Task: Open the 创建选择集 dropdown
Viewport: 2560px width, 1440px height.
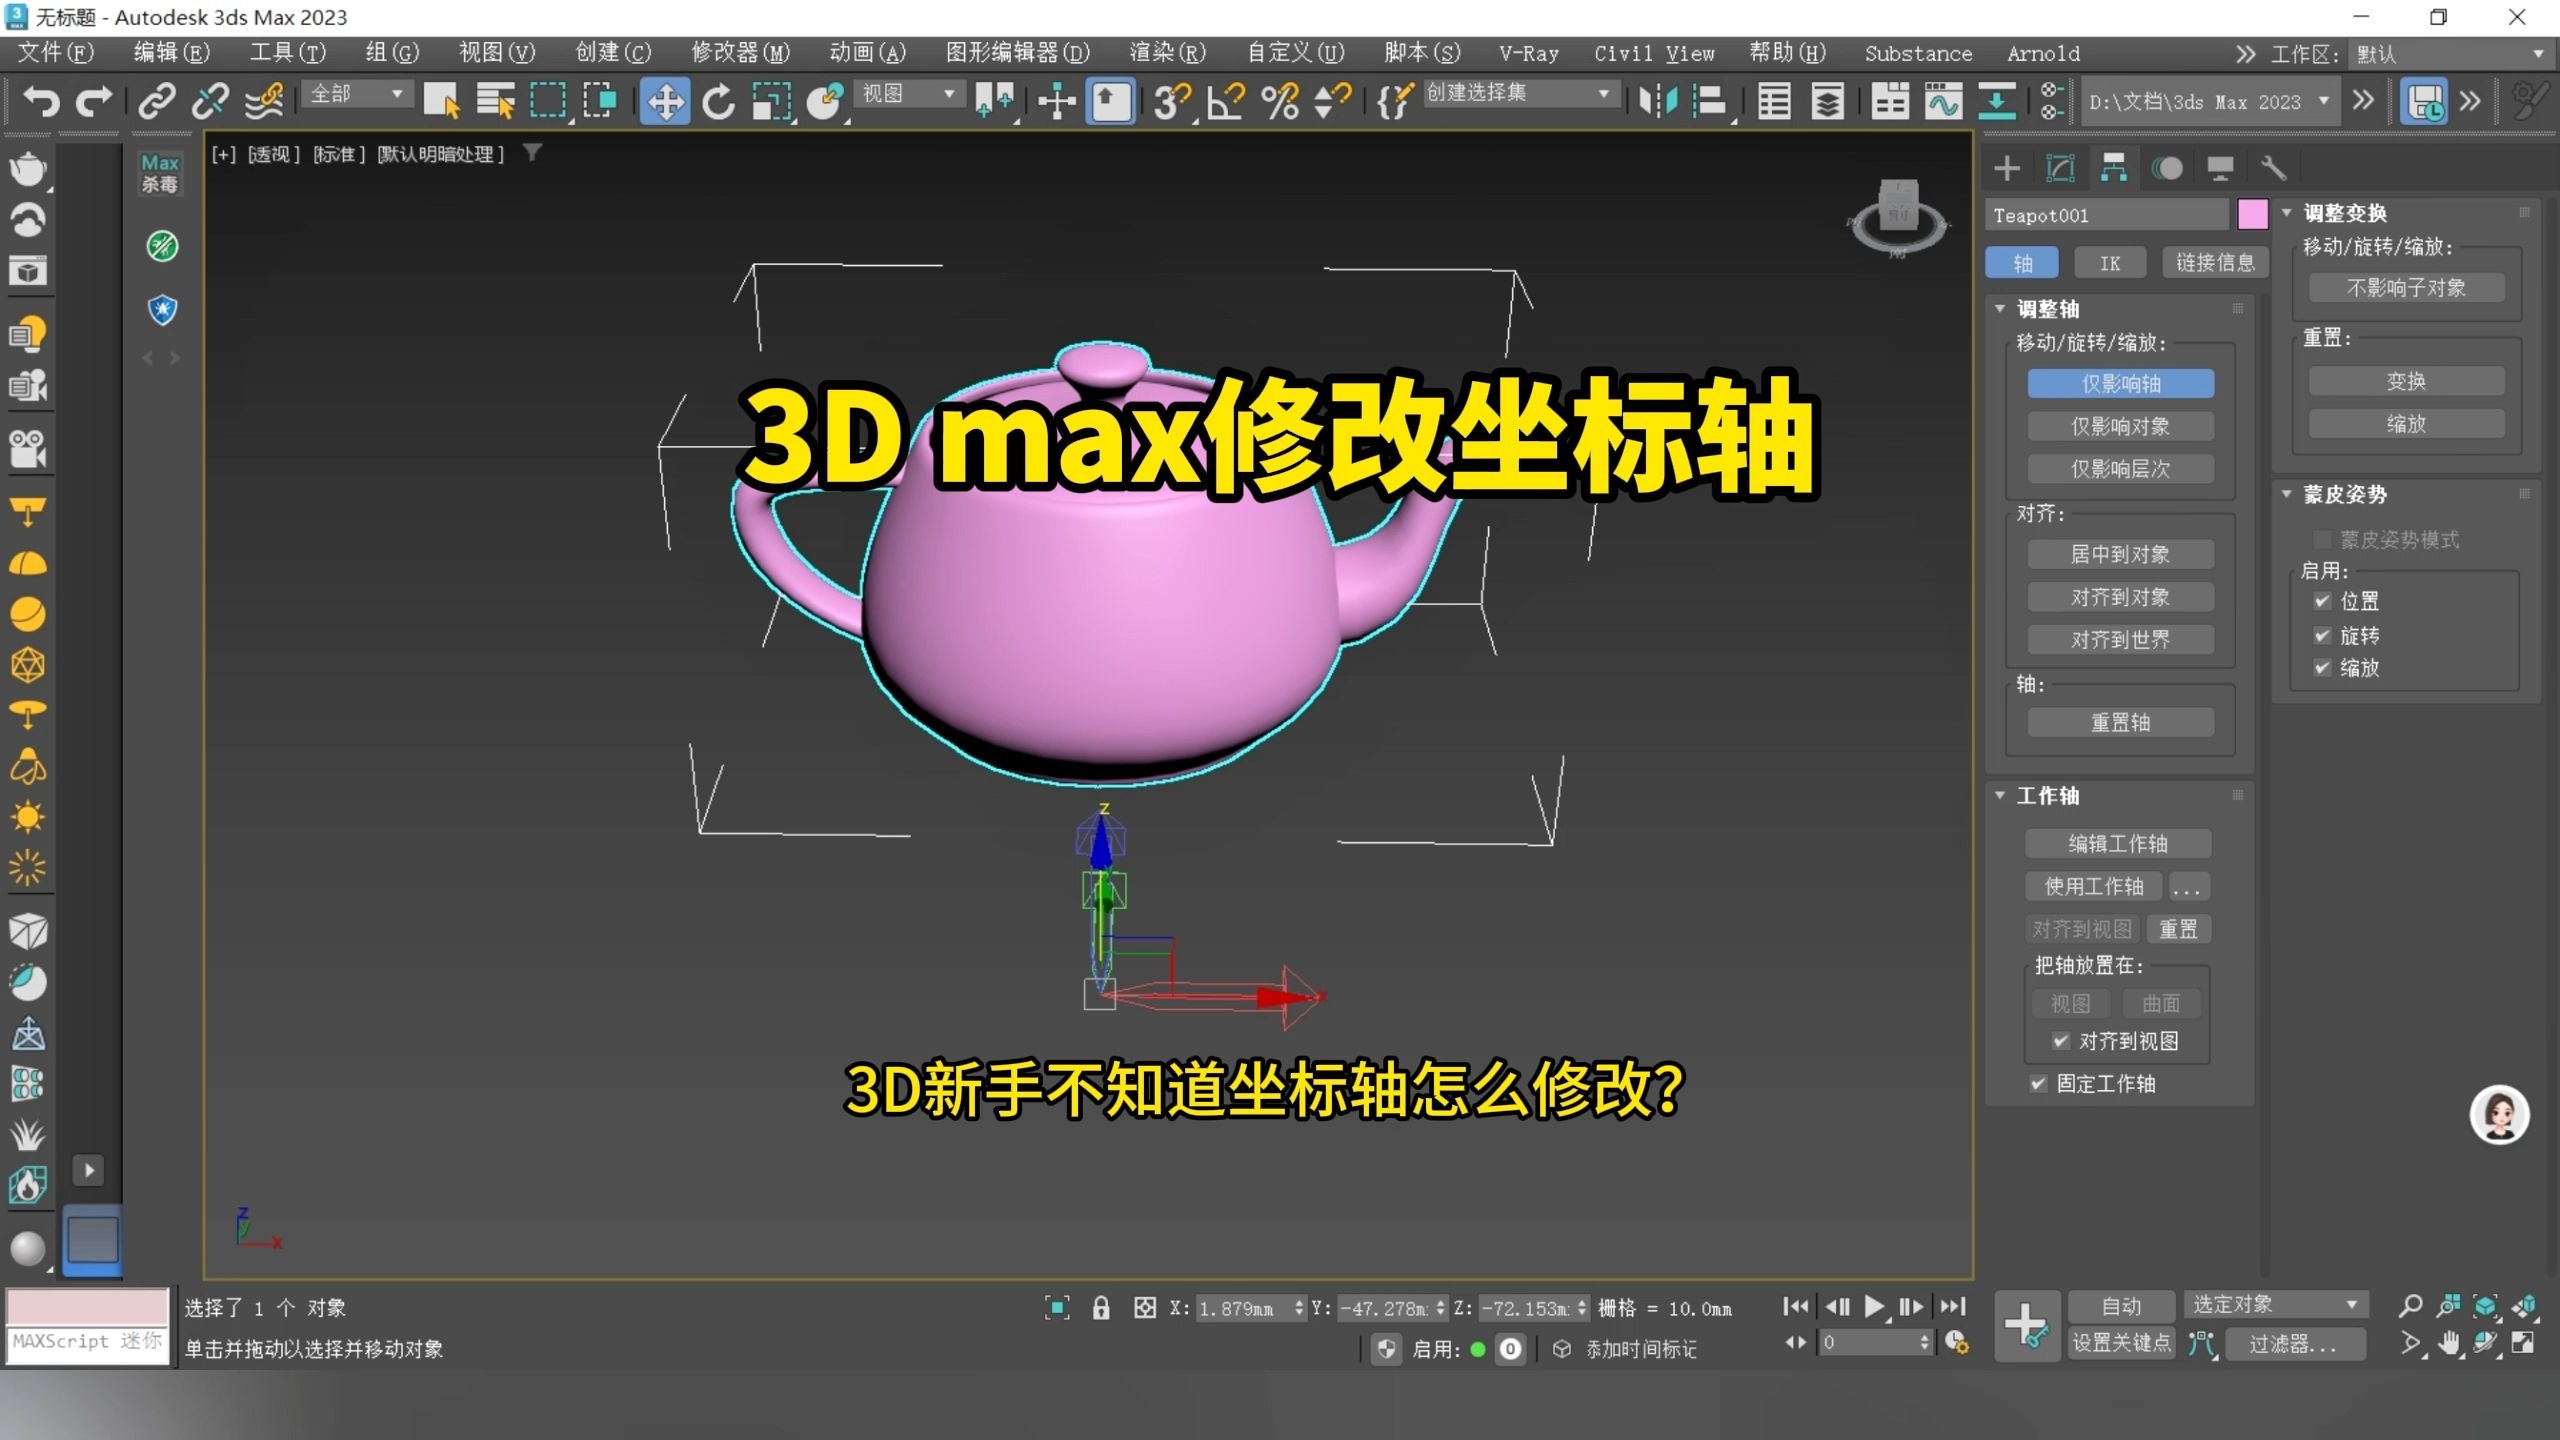Action: click(x=1605, y=92)
